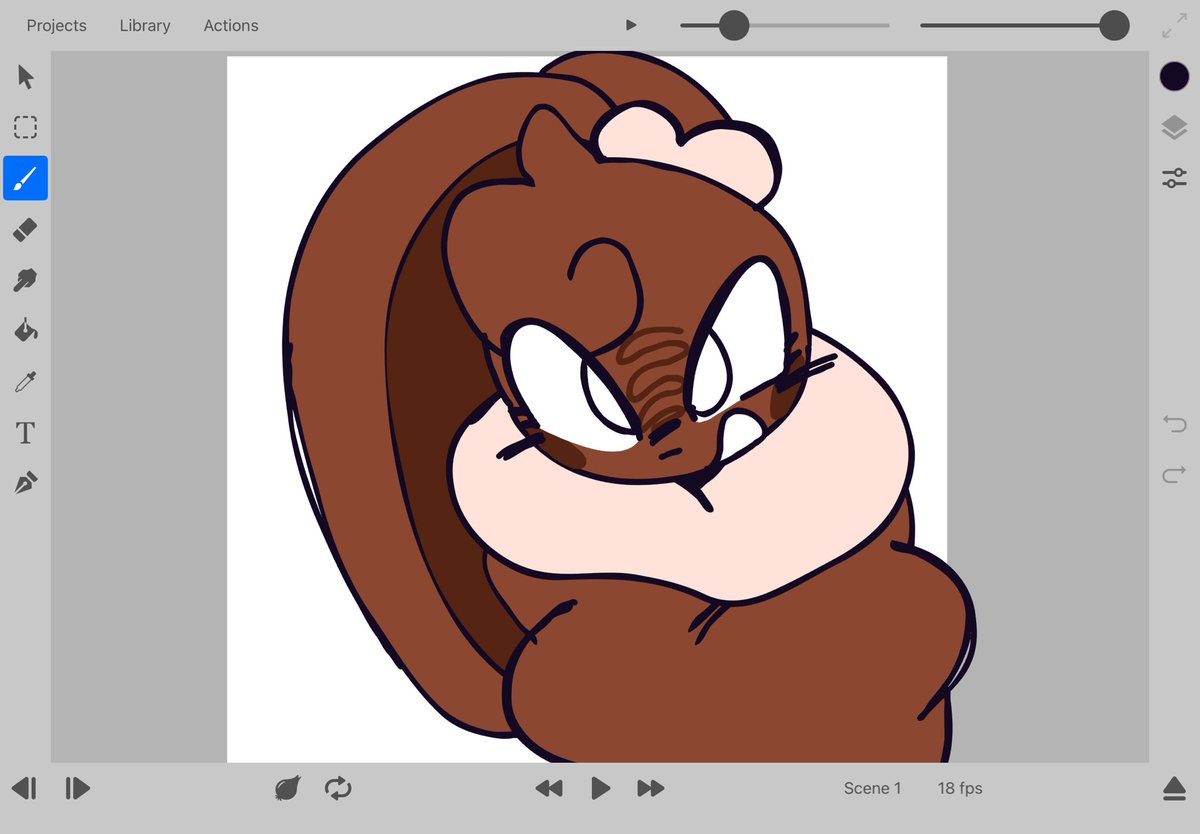
Task: Select the Eraser tool
Action: [25, 230]
